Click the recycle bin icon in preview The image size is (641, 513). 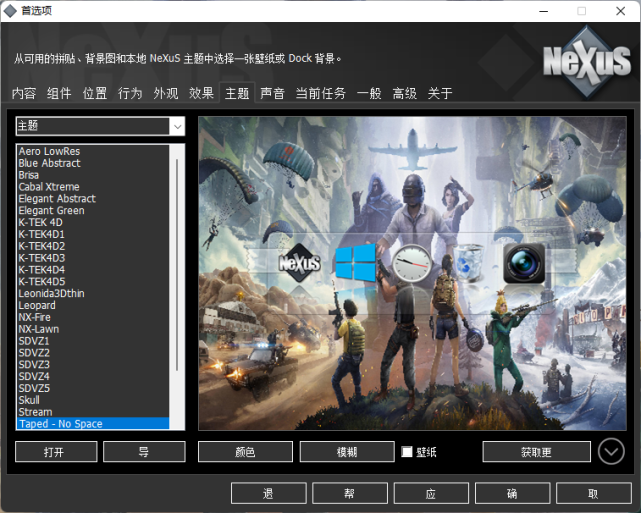[468, 262]
